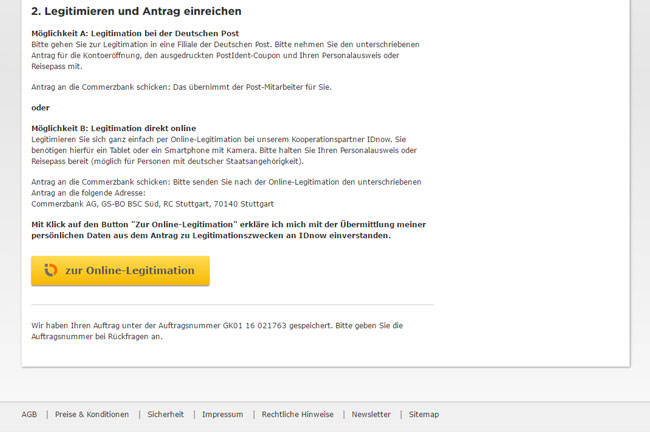Open the Sicherheit footer link
This screenshot has width=650, height=432.
165,414
